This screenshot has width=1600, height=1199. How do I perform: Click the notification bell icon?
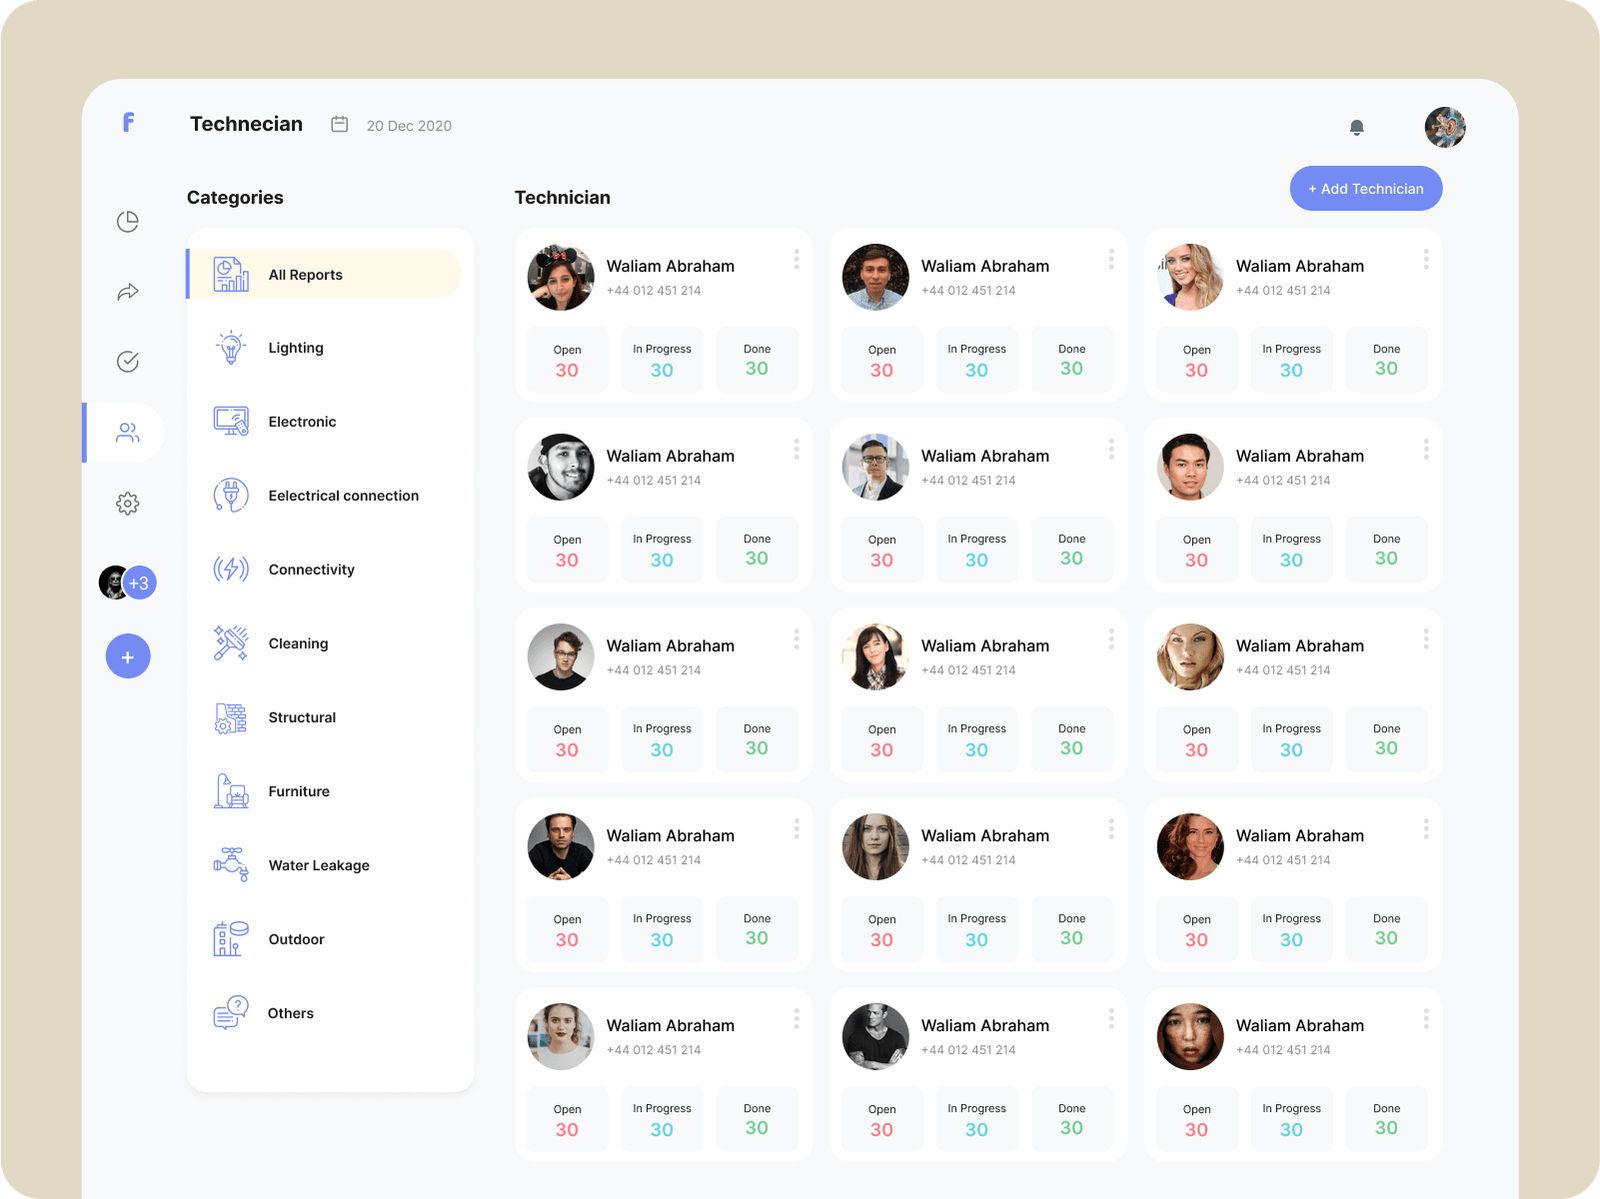pyautogui.click(x=1356, y=127)
